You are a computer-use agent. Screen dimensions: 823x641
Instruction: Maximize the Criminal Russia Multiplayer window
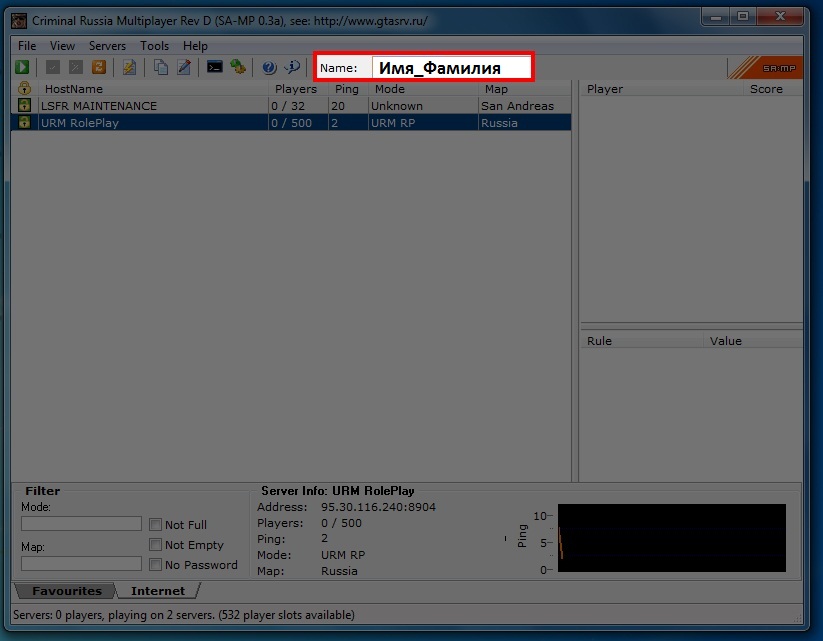pyautogui.click(x=743, y=17)
